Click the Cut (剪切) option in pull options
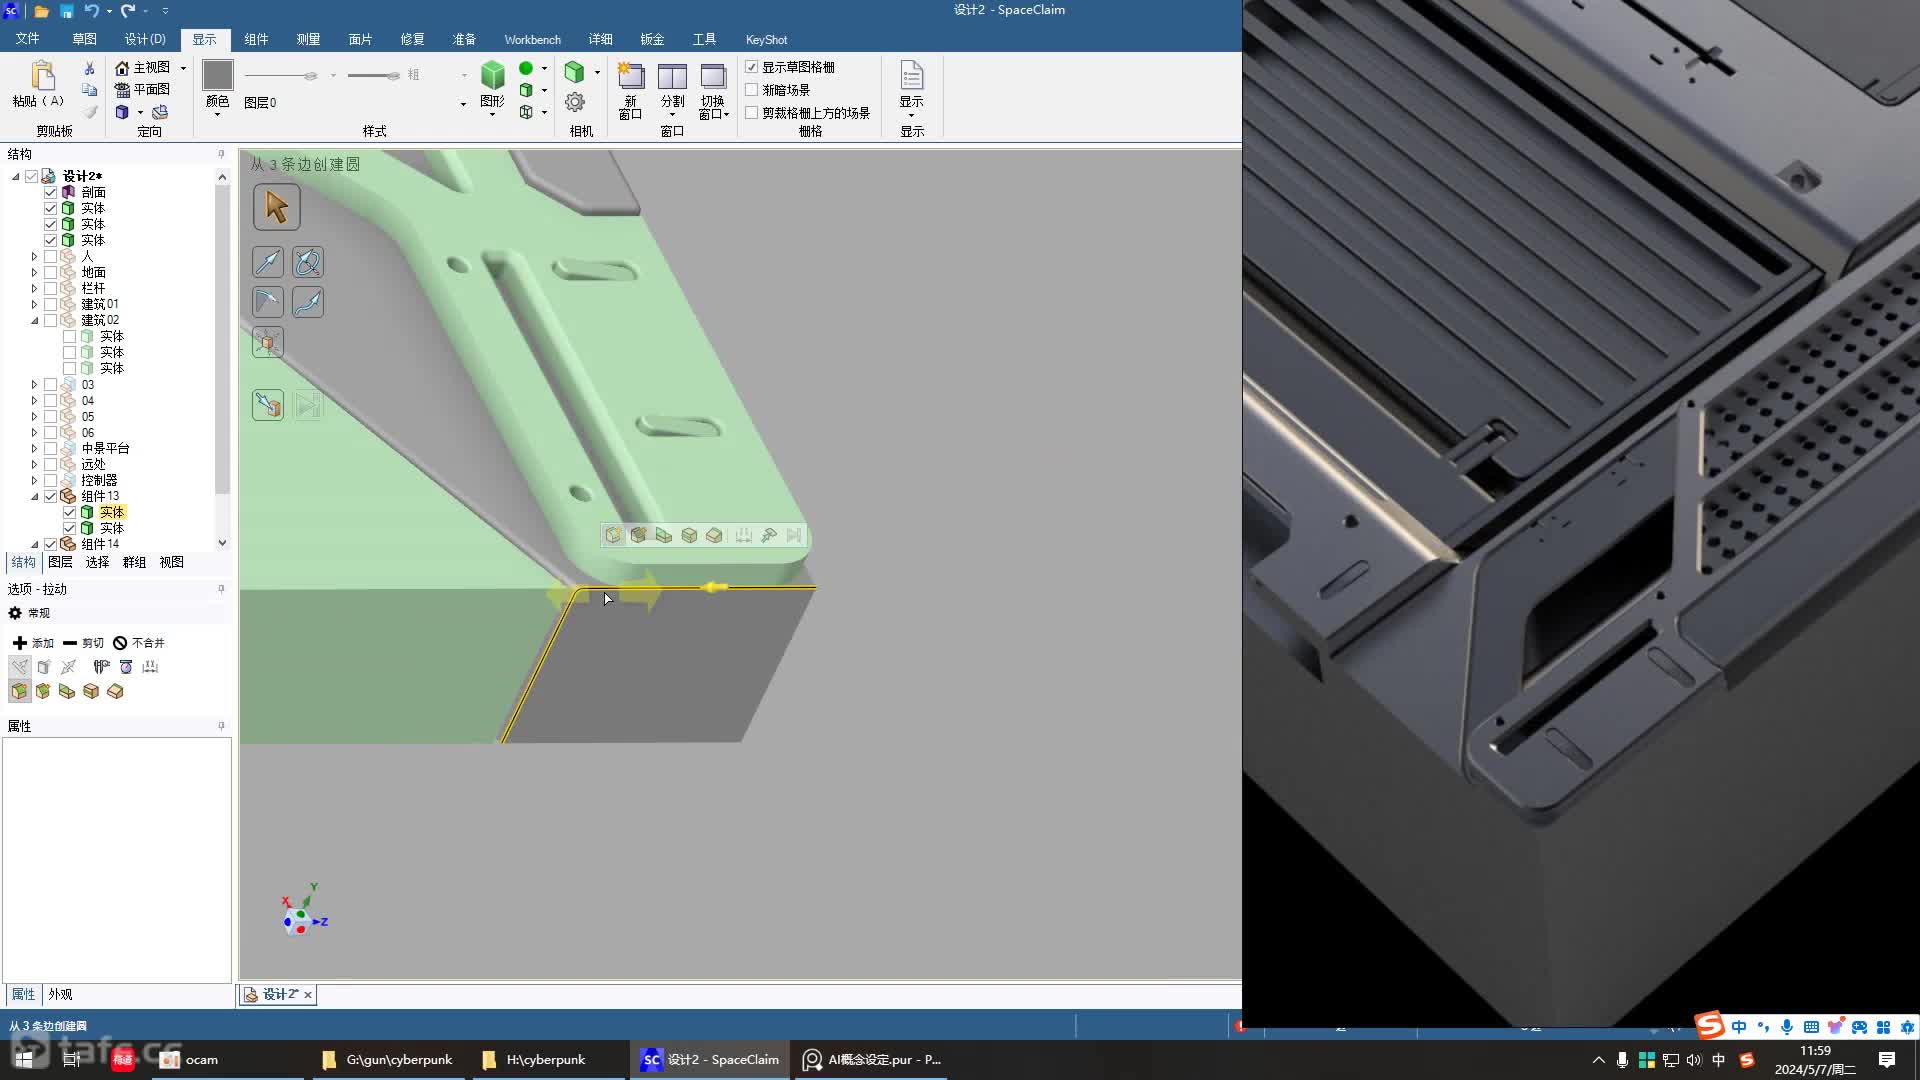The image size is (1920, 1080). pos(83,643)
